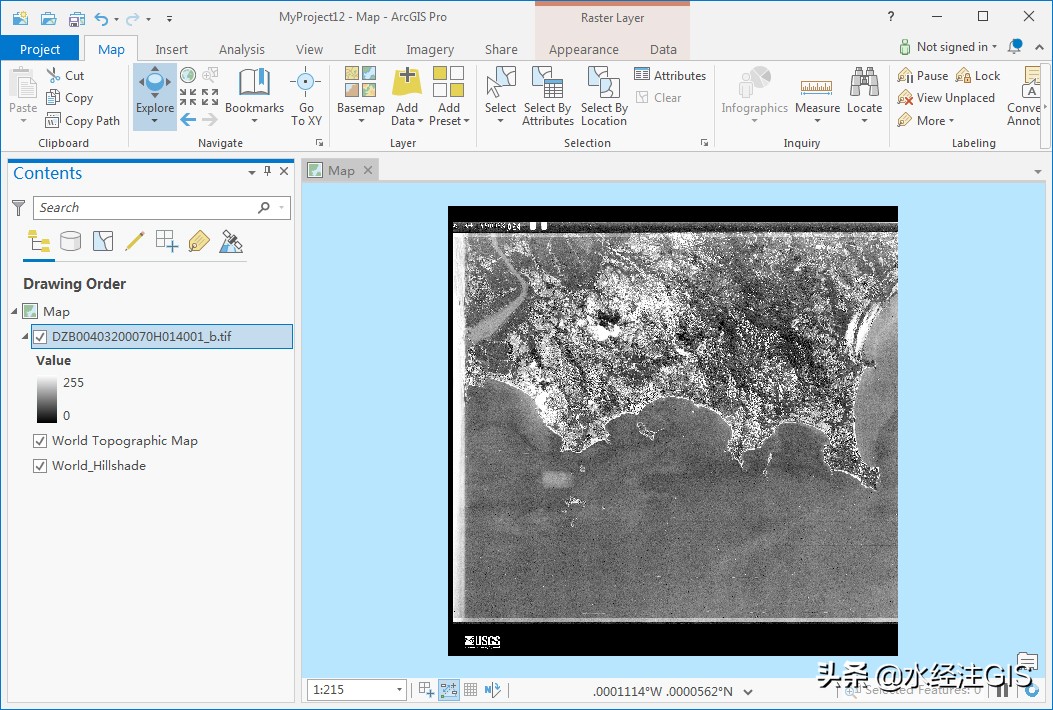Screen dimensions: 1053x710
Task: Open the Attributes pane button
Action: tap(670, 75)
